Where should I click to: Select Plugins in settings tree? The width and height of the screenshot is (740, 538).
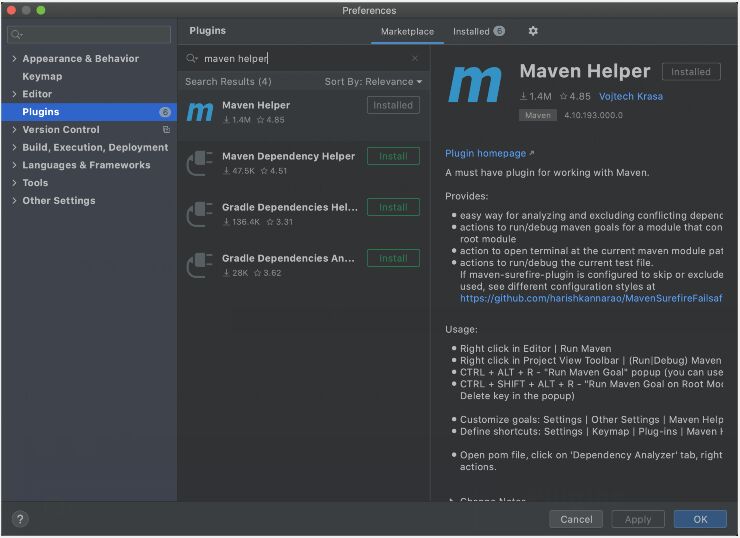click(89, 112)
